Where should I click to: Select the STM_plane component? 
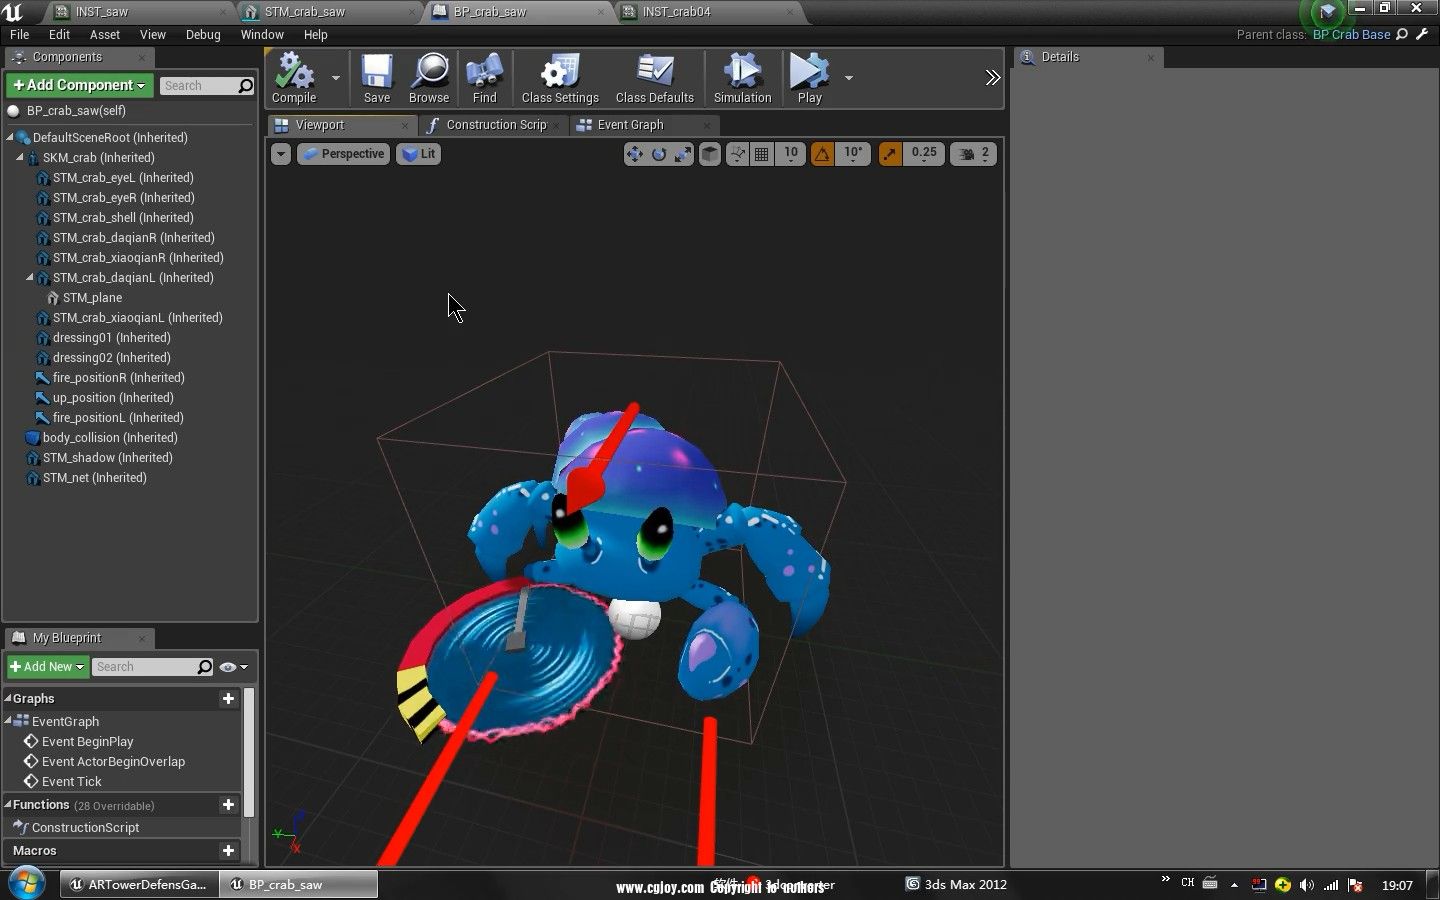(92, 298)
